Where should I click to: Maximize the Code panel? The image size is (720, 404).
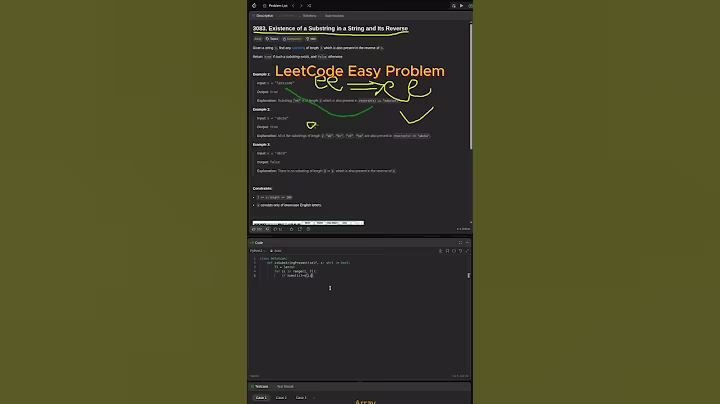(460, 242)
